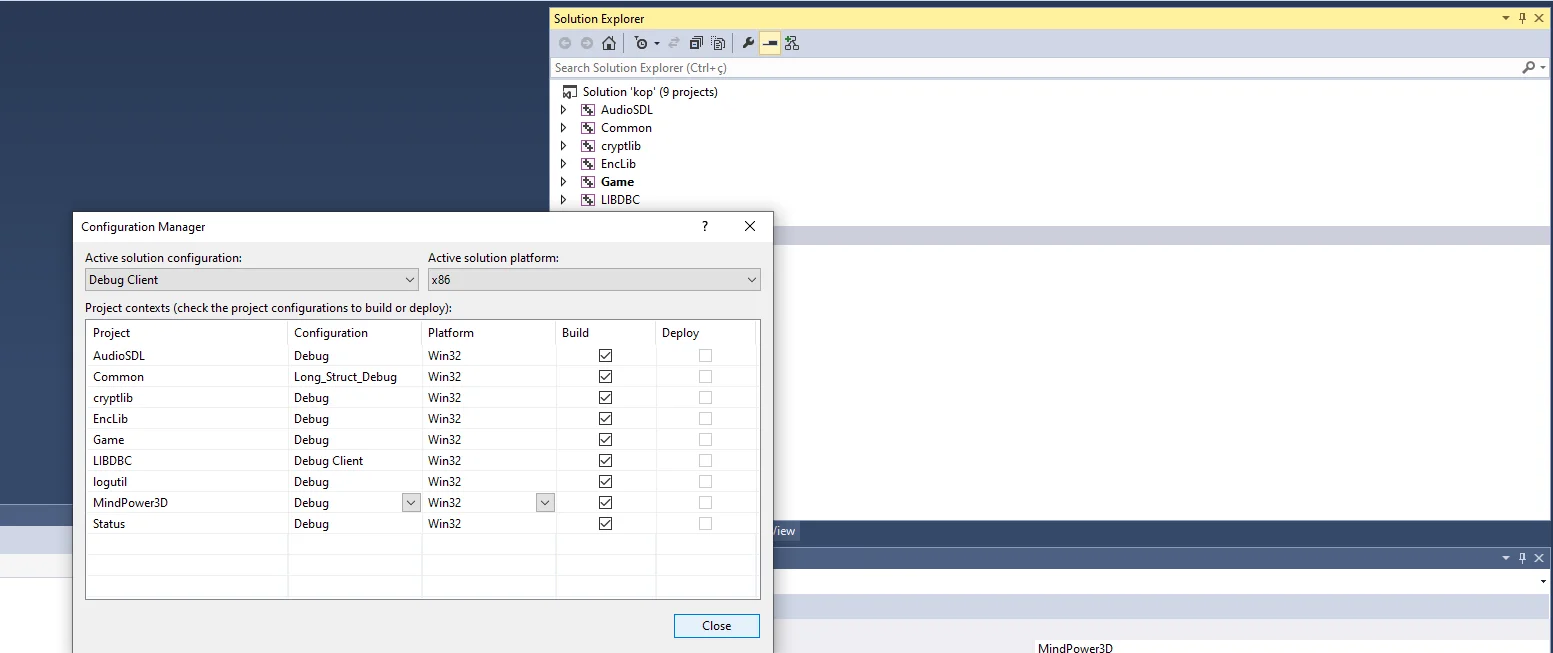Click Collapse All in Solution Explorer toolbar
1553x653 pixels.
click(696, 43)
